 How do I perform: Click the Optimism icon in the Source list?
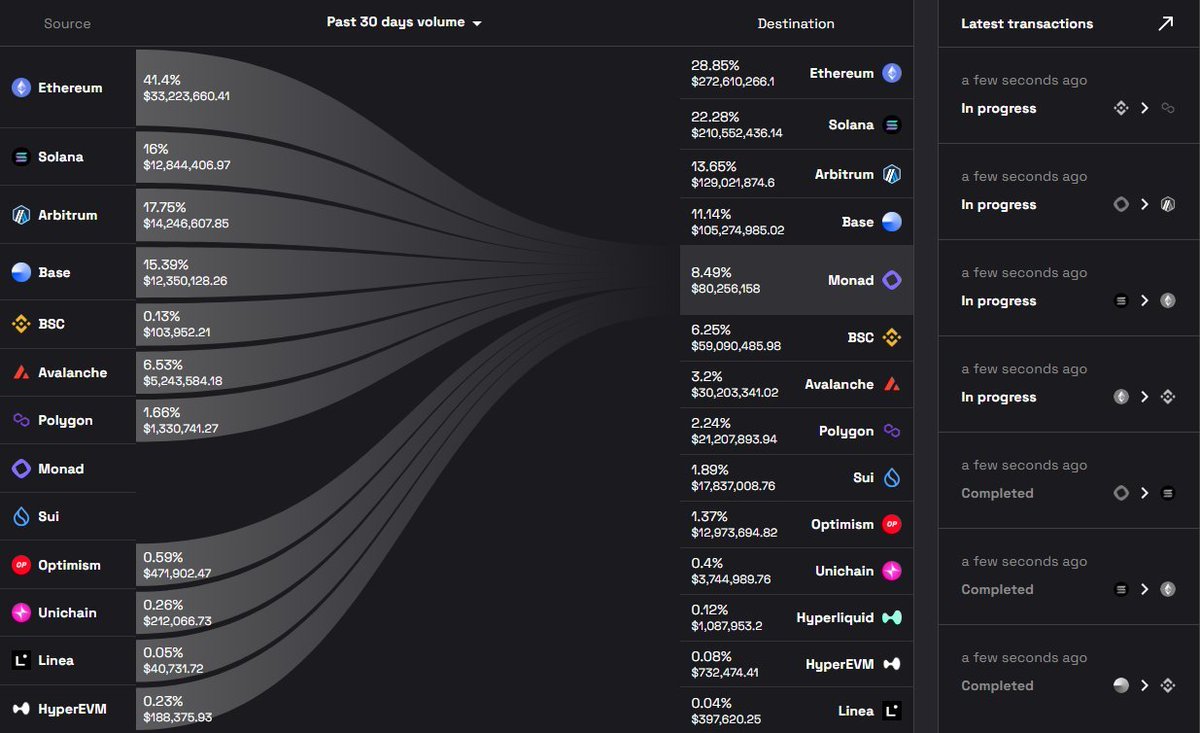[21, 565]
